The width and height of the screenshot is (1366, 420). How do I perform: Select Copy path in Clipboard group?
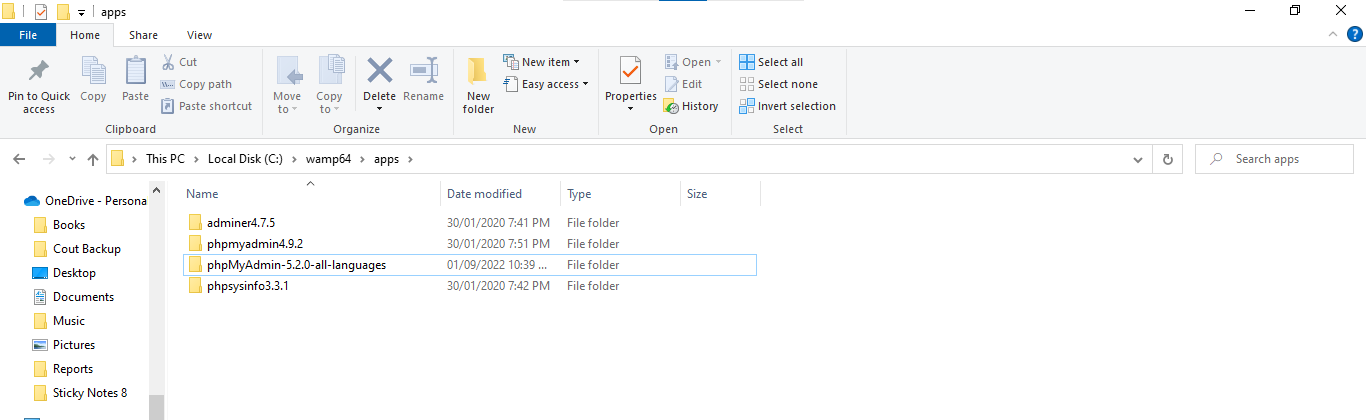click(x=196, y=84)
